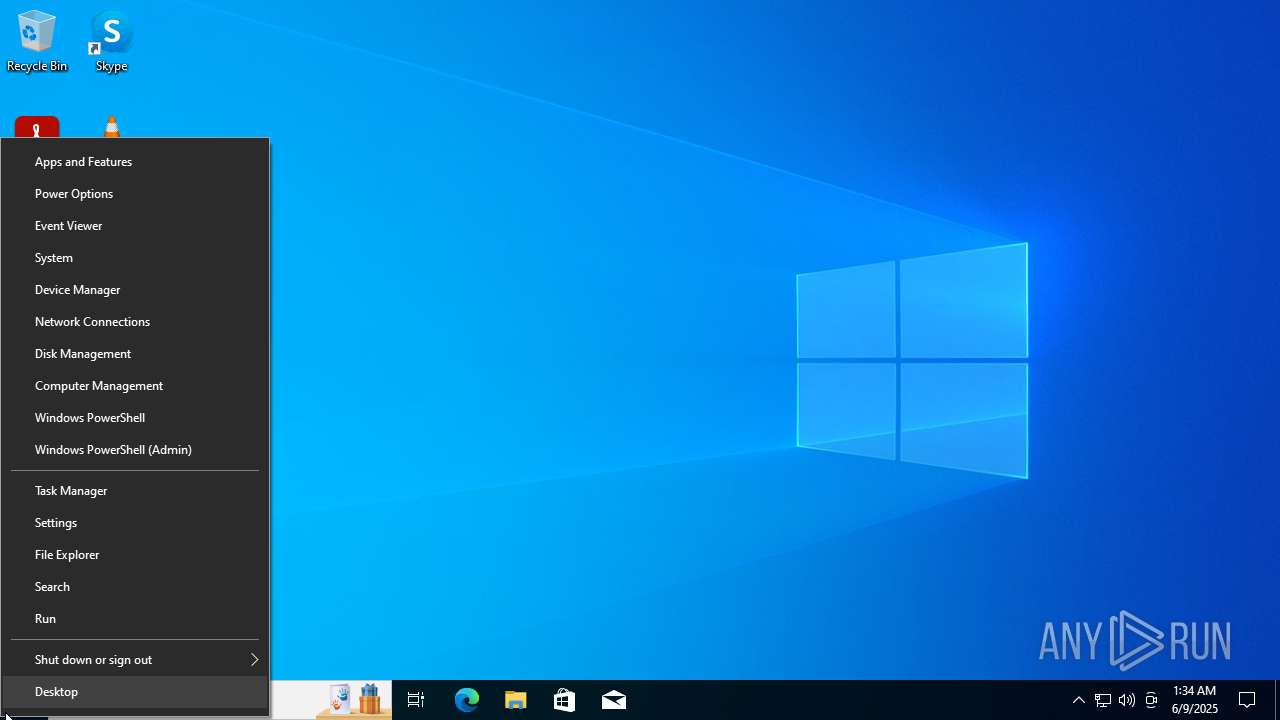This screenshot has height=720, width=1280.
Task: Start Windows PowerShell
Action: [135, 418]
